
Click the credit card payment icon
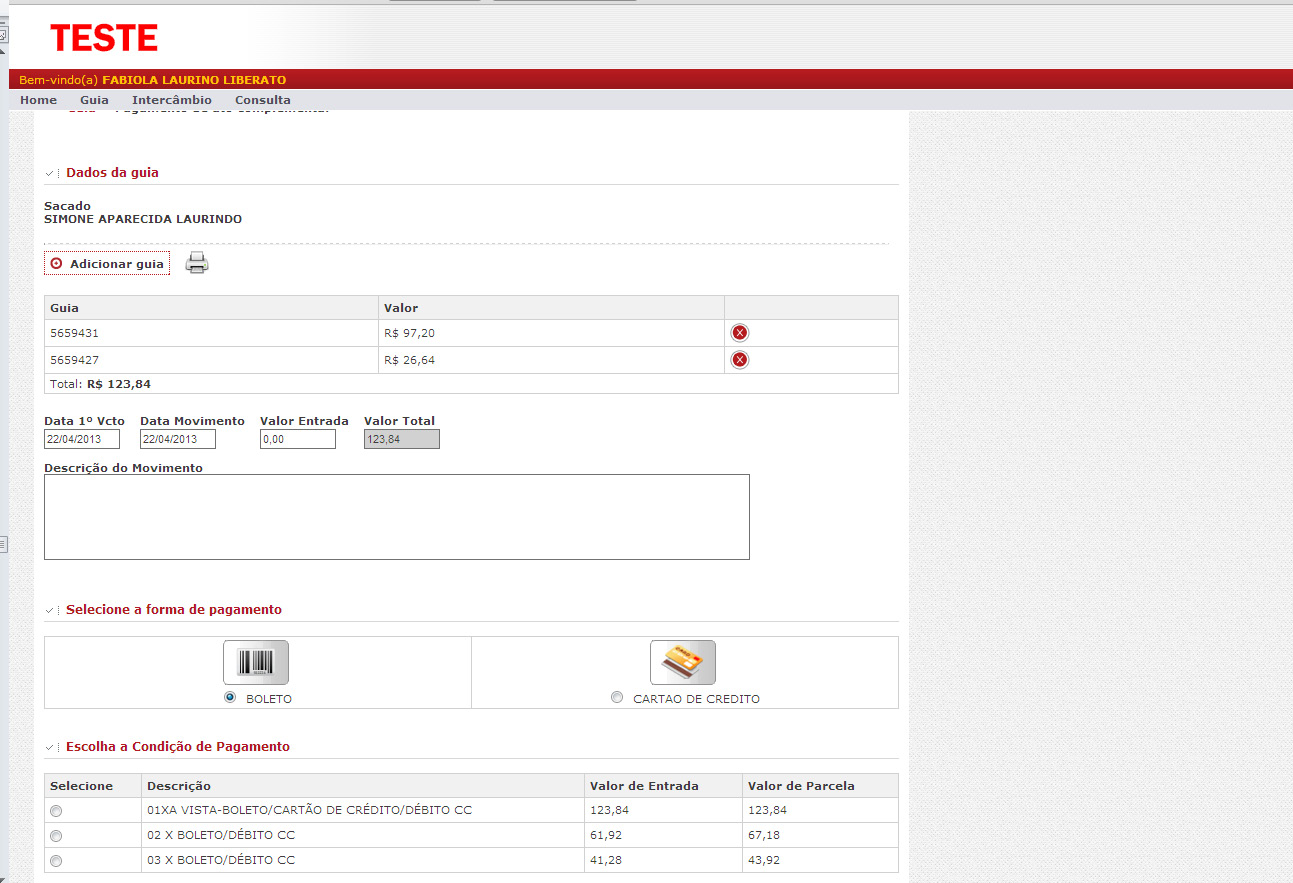click(683, 662)
